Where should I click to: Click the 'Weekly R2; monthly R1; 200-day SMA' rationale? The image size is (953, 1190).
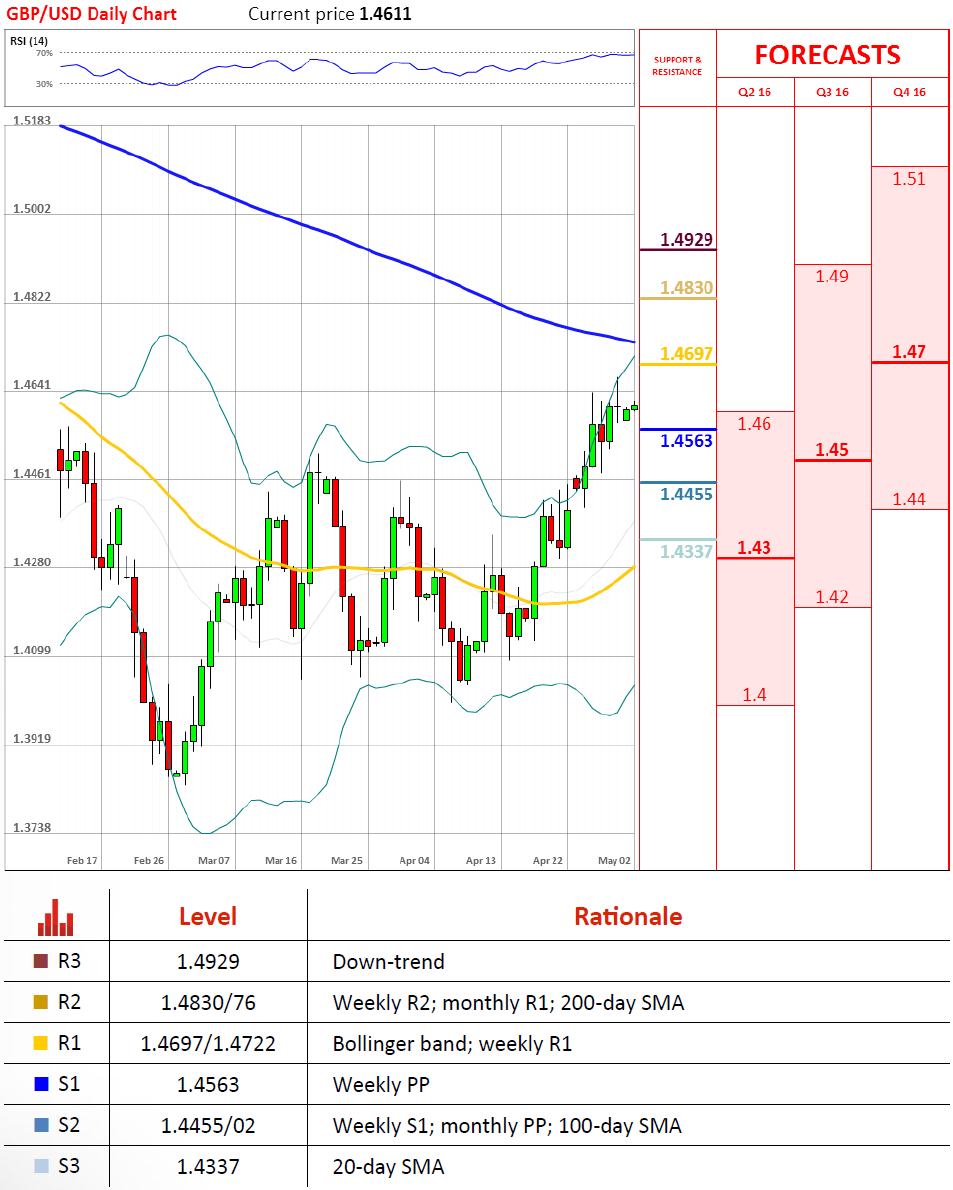[x=508, y=1003]
